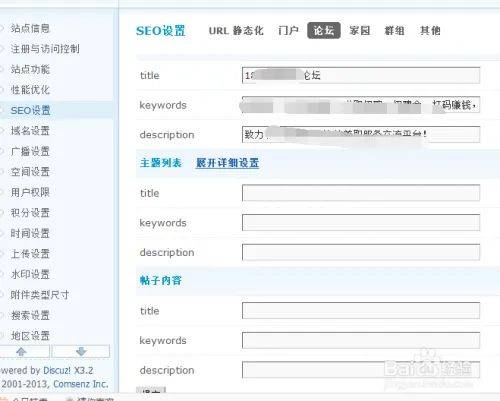Switch to URL 静态化 tab

click(x=236, y=31)
